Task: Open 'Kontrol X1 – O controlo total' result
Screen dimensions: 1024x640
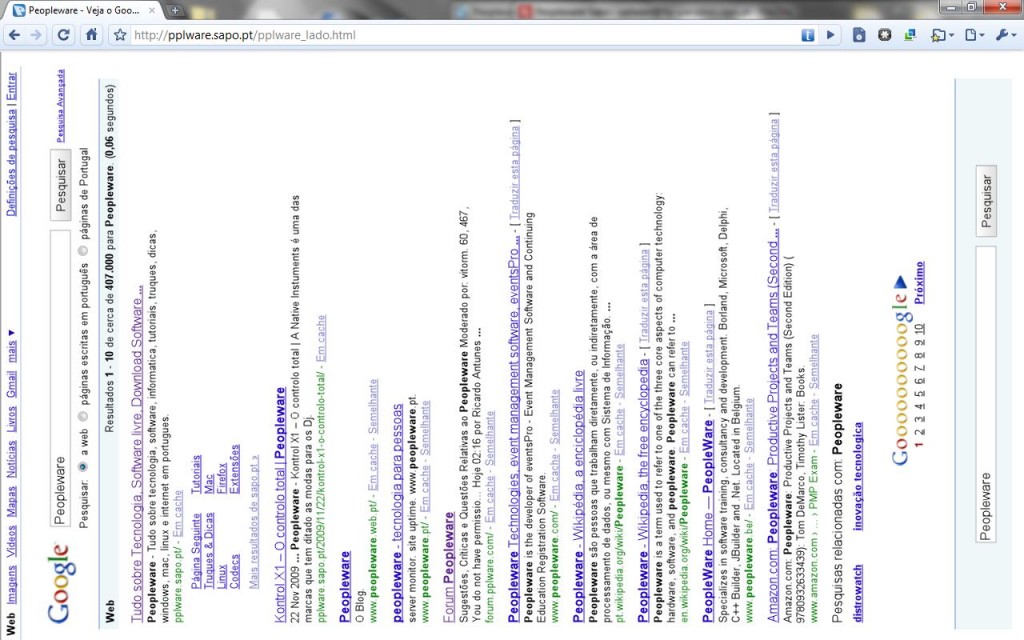Action: [x=280, y=505]
